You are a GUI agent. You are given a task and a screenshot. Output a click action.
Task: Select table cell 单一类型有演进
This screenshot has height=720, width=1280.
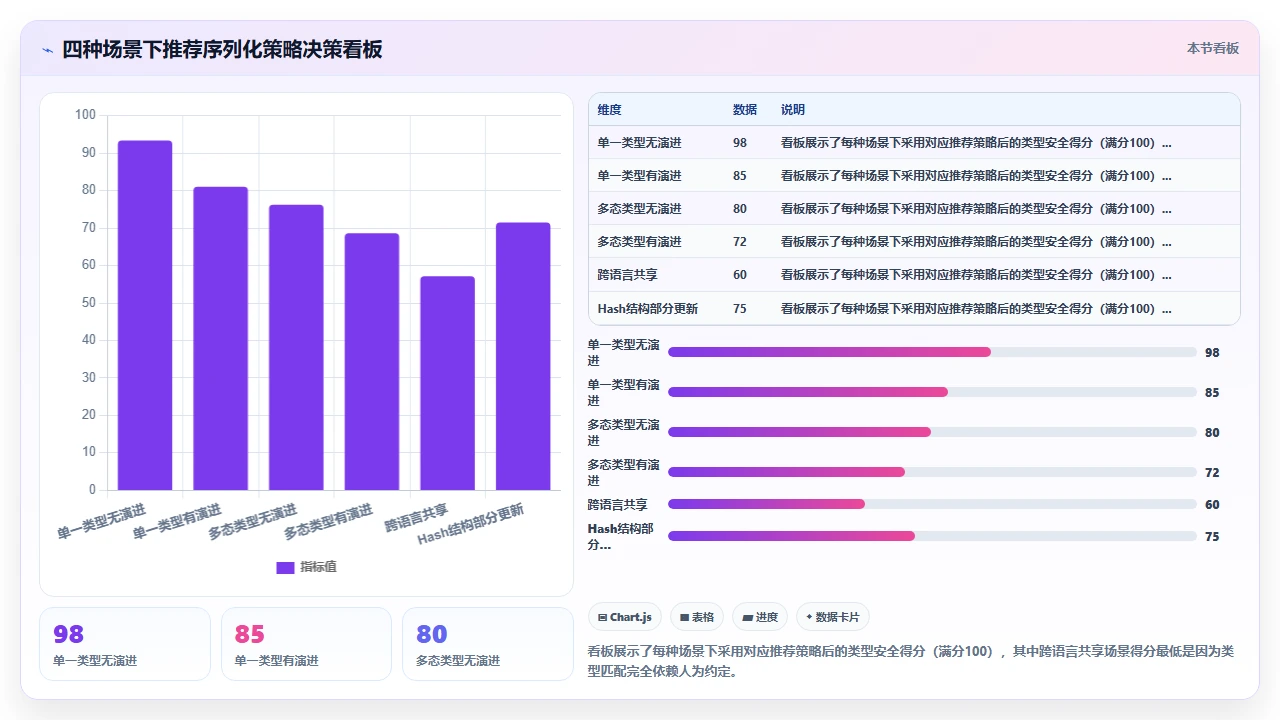point(640,176)
